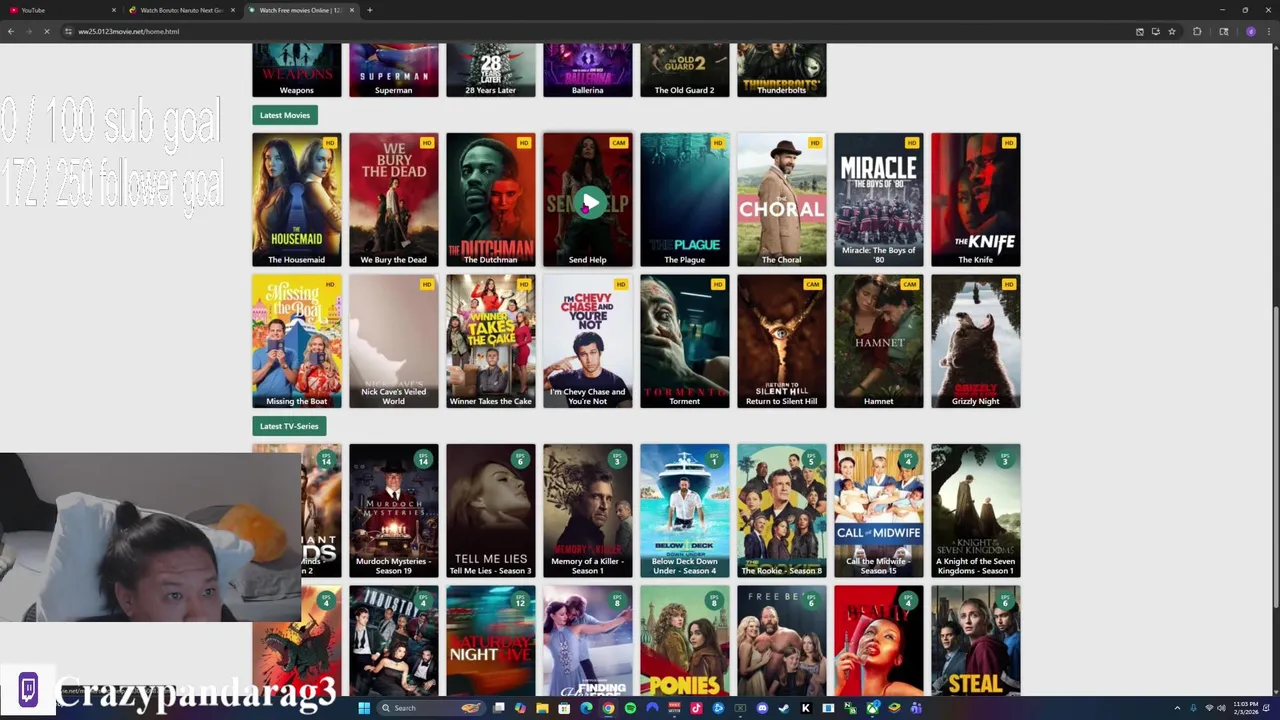This screenshot has width=1280, height=720.
Task: Open We Bury the Dead movie poster
Action: click(x=394, y=200)
